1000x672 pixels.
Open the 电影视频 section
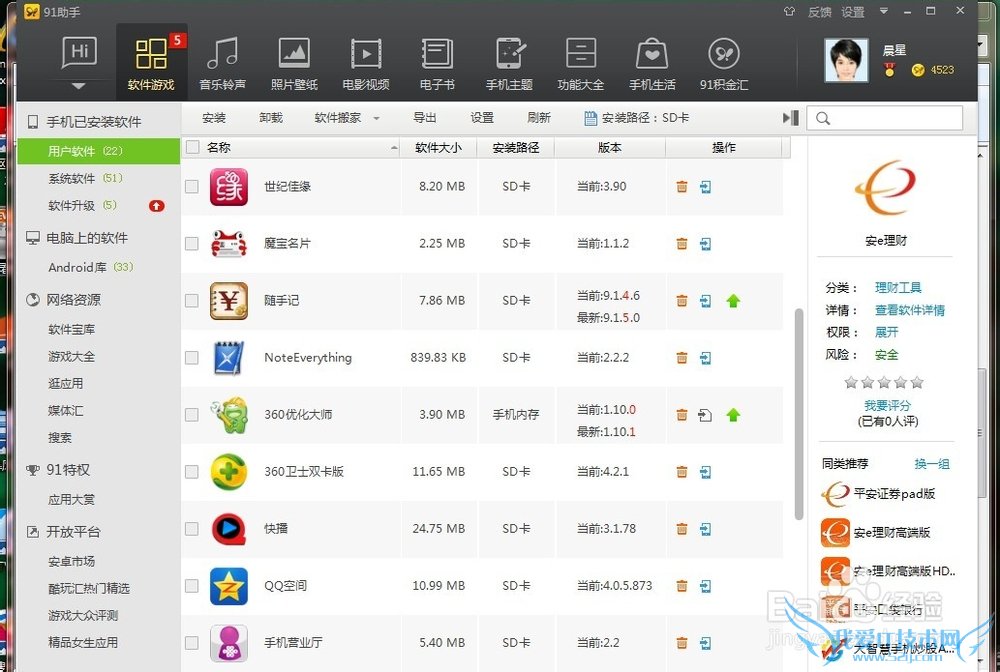(366, 62)
